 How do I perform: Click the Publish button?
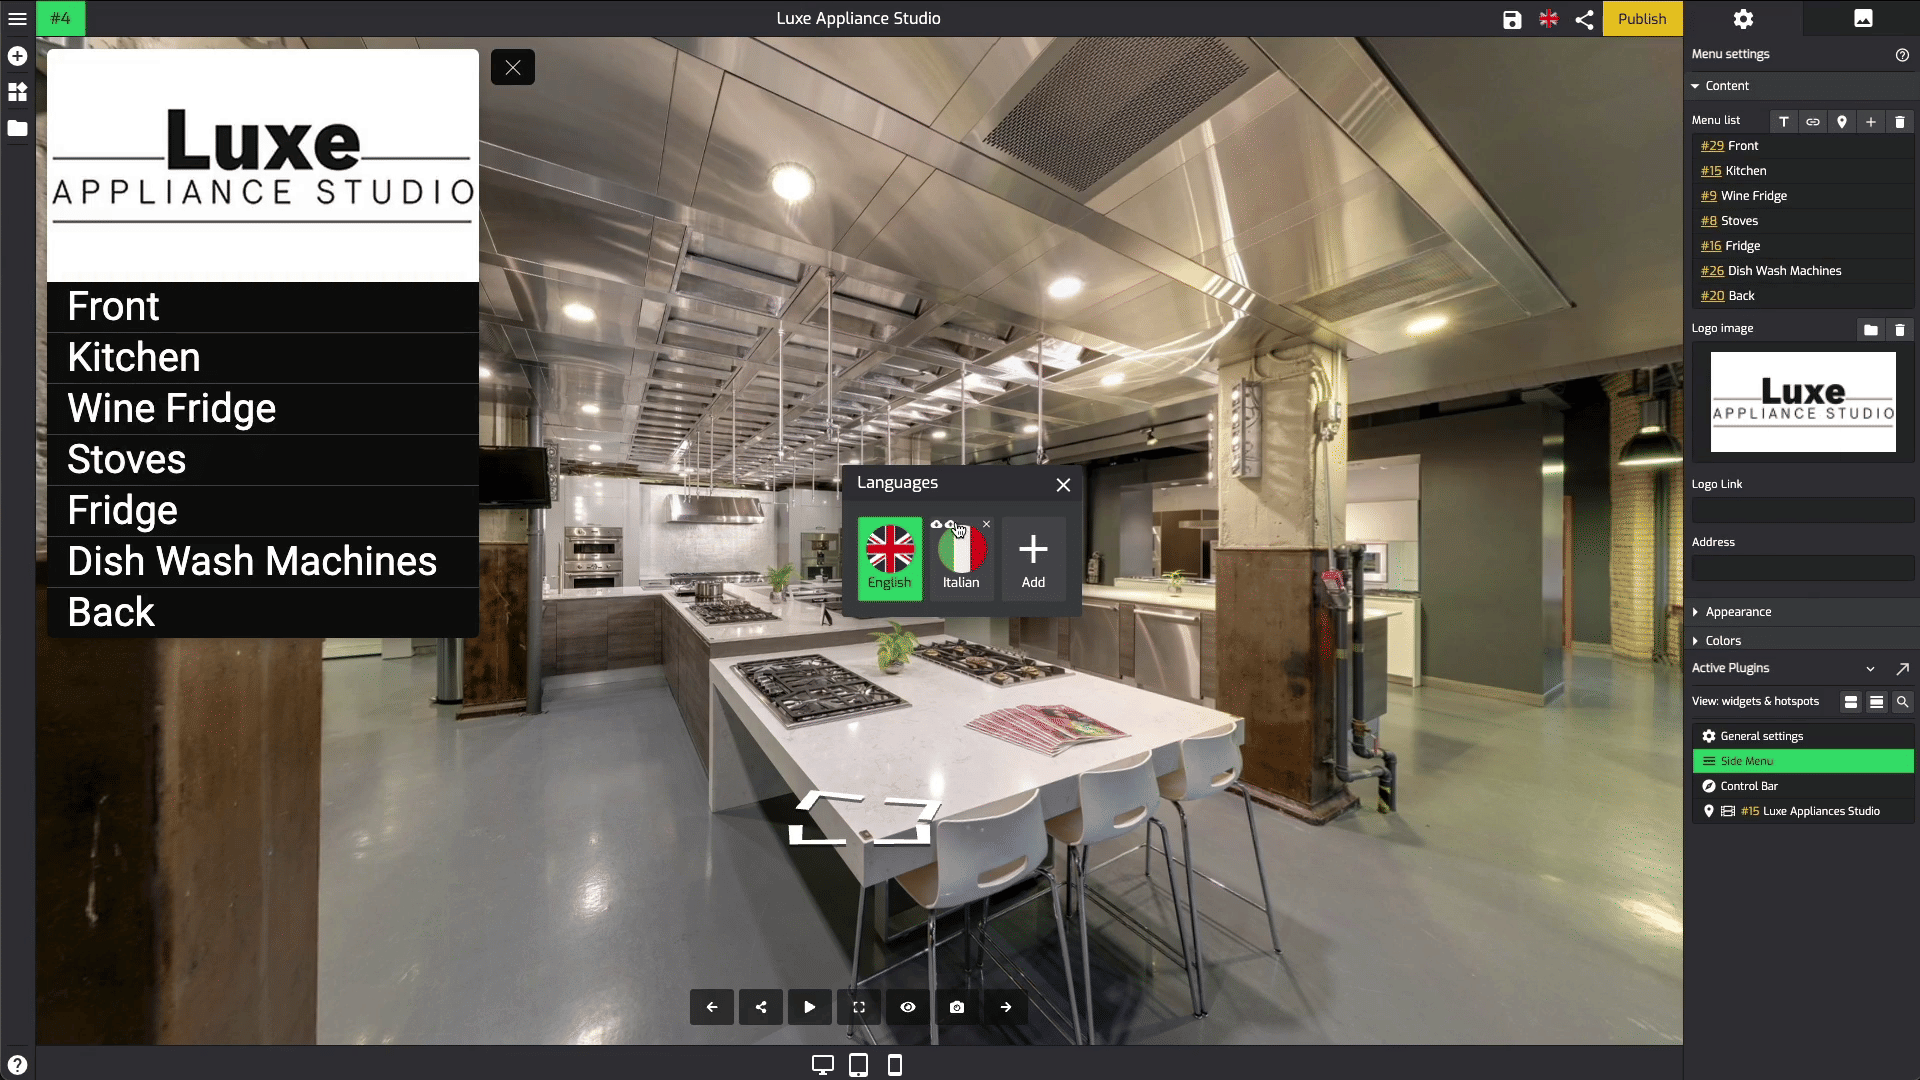[1642, 19]
